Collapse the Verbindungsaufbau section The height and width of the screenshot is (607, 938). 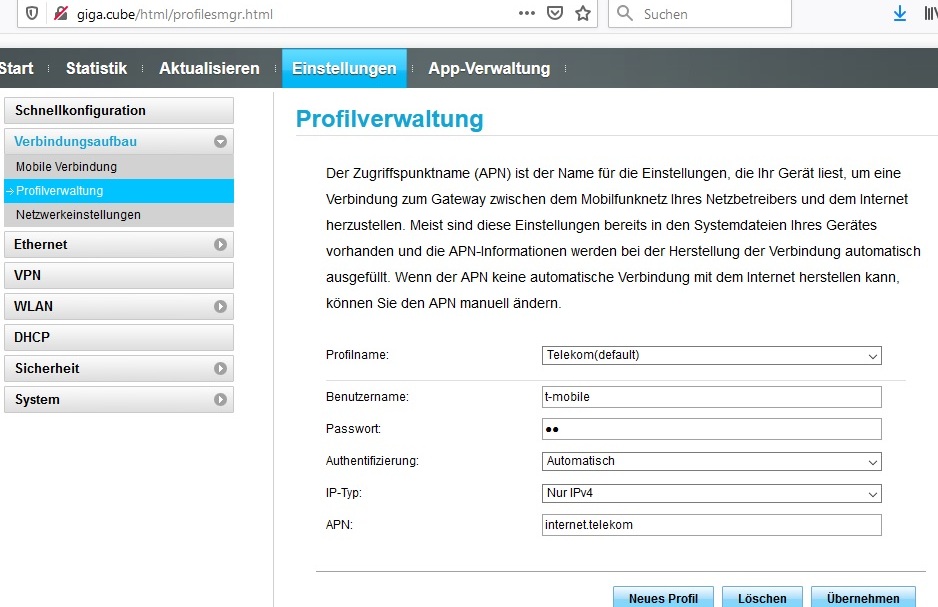coord(220,142)
